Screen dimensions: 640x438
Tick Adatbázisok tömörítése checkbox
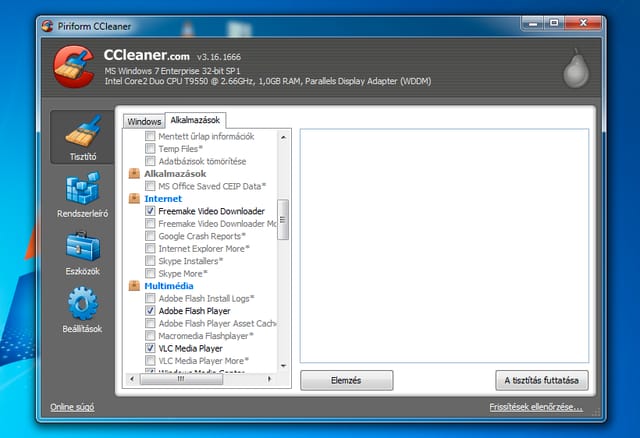pyautogui.click(x=150, y=161)
